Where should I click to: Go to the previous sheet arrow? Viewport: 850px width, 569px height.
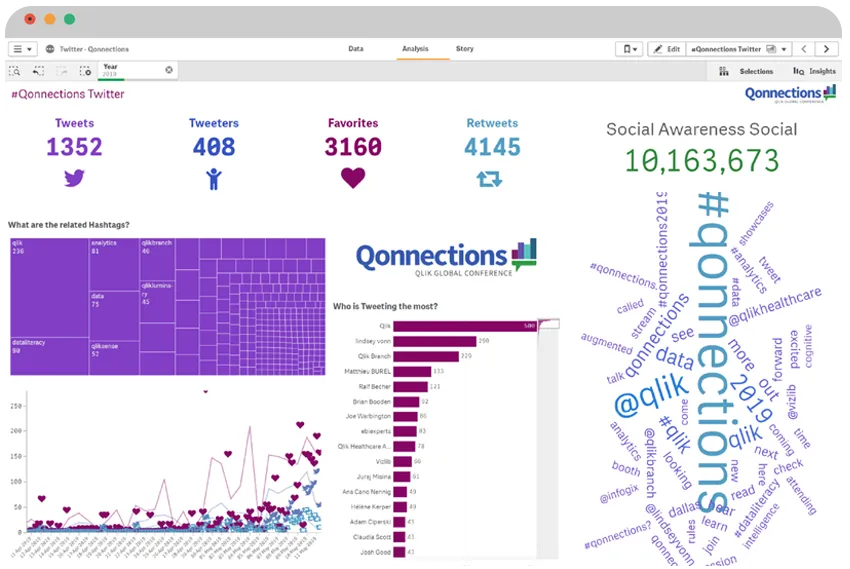coord(804,49)
